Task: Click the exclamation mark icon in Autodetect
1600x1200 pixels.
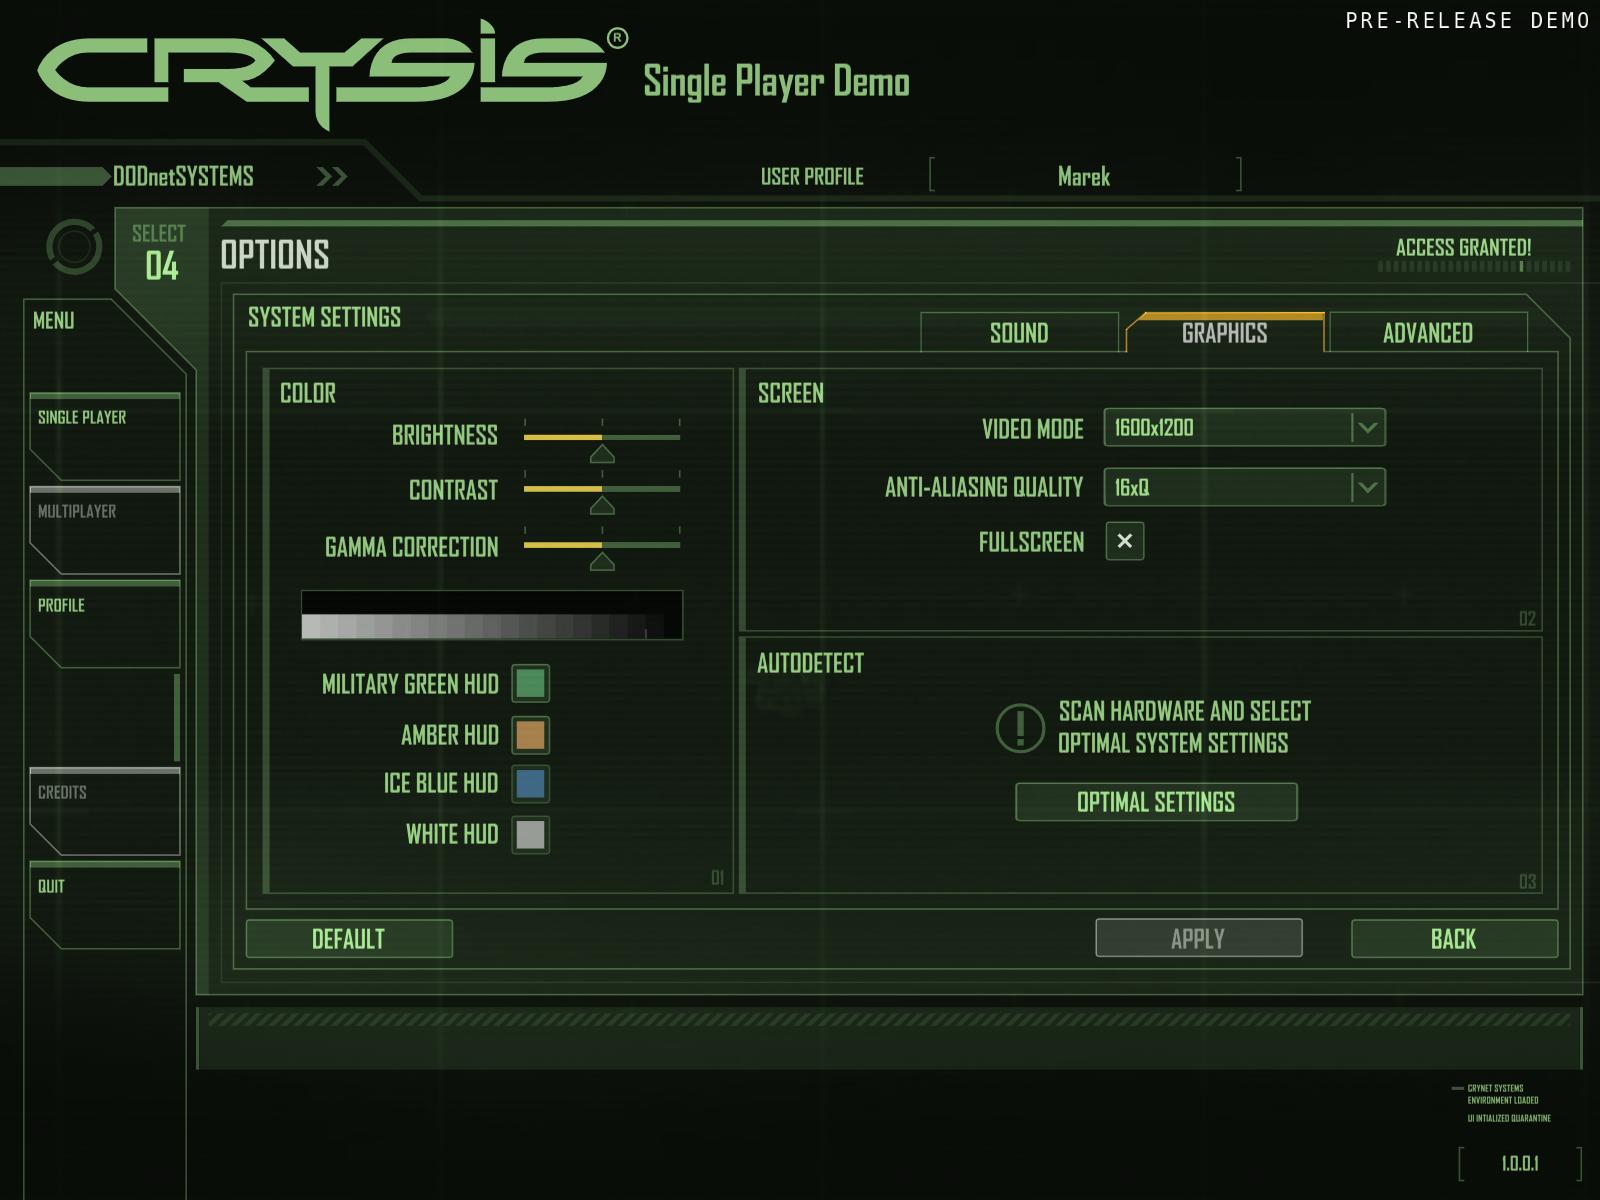Action: [1020, 727]
